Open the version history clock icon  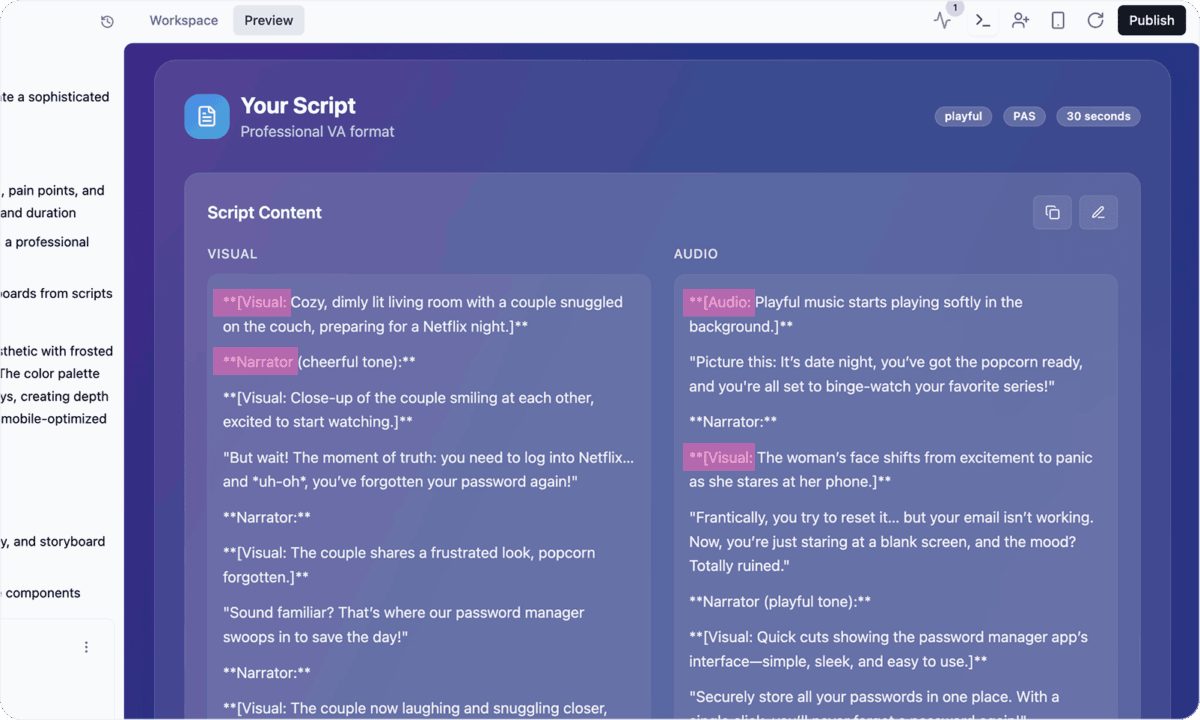point(107,21)
